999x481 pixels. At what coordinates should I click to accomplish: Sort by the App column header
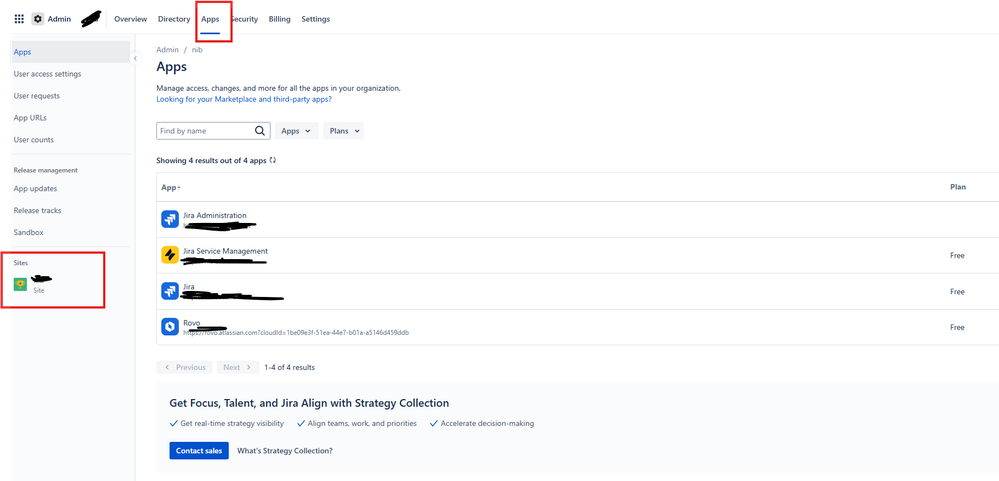[171, 187]
